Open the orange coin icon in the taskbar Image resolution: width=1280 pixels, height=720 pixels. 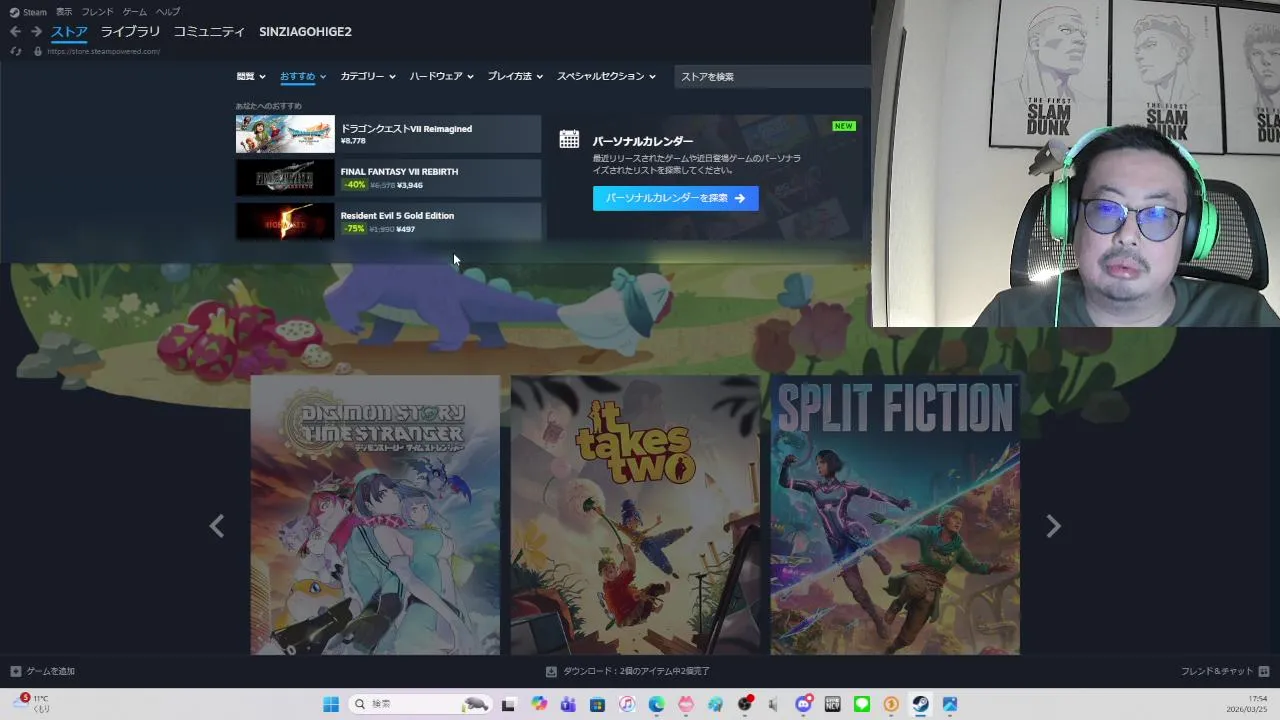coord(891,704)
